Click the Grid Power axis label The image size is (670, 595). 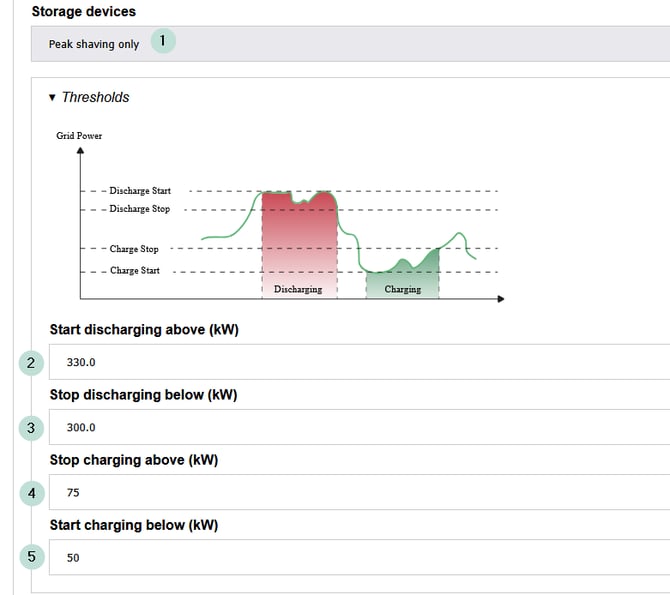(x=79, y=136)
